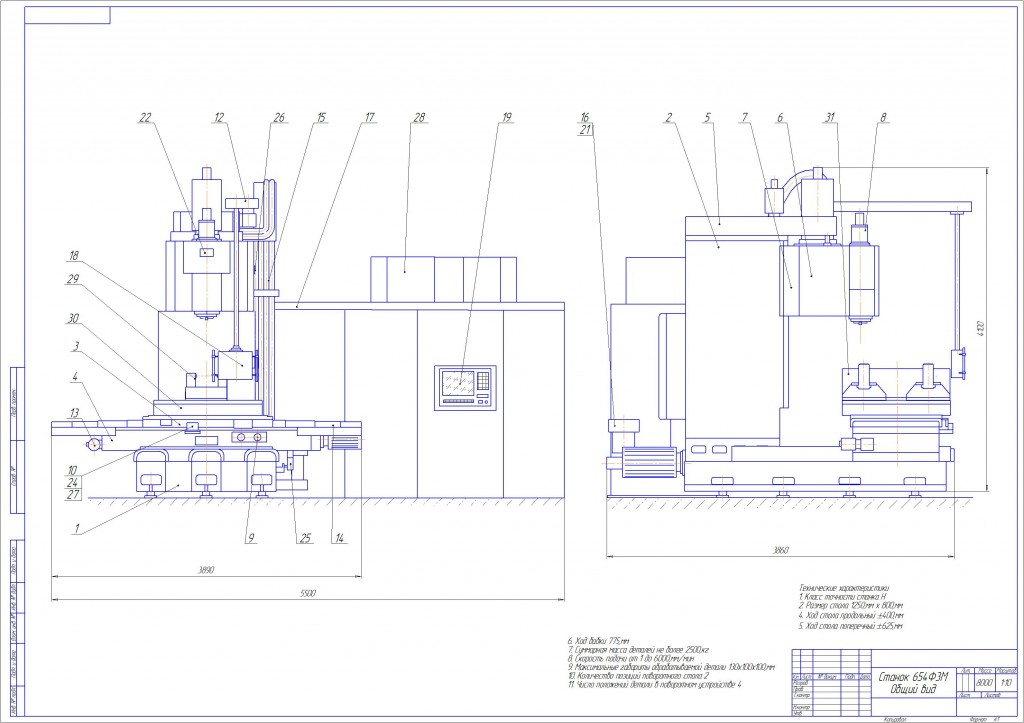The height and width of the screenshot is (723, 1024).
Task: Click the 'Технические характеристики' heading
Action: tap(844, 588)
